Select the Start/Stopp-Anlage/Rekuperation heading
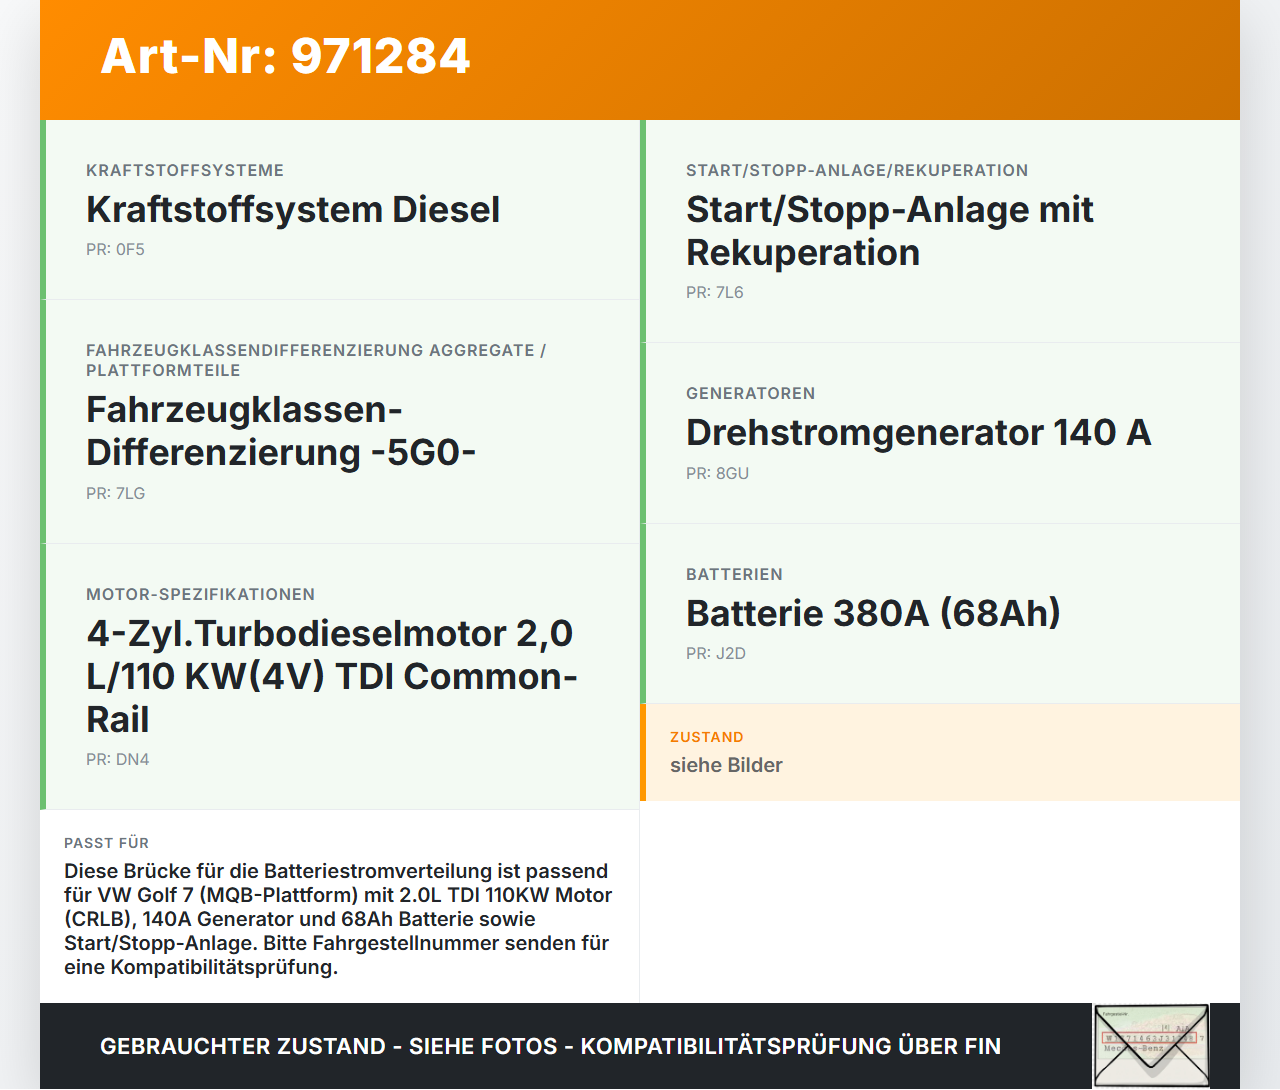 click(856, 170)
